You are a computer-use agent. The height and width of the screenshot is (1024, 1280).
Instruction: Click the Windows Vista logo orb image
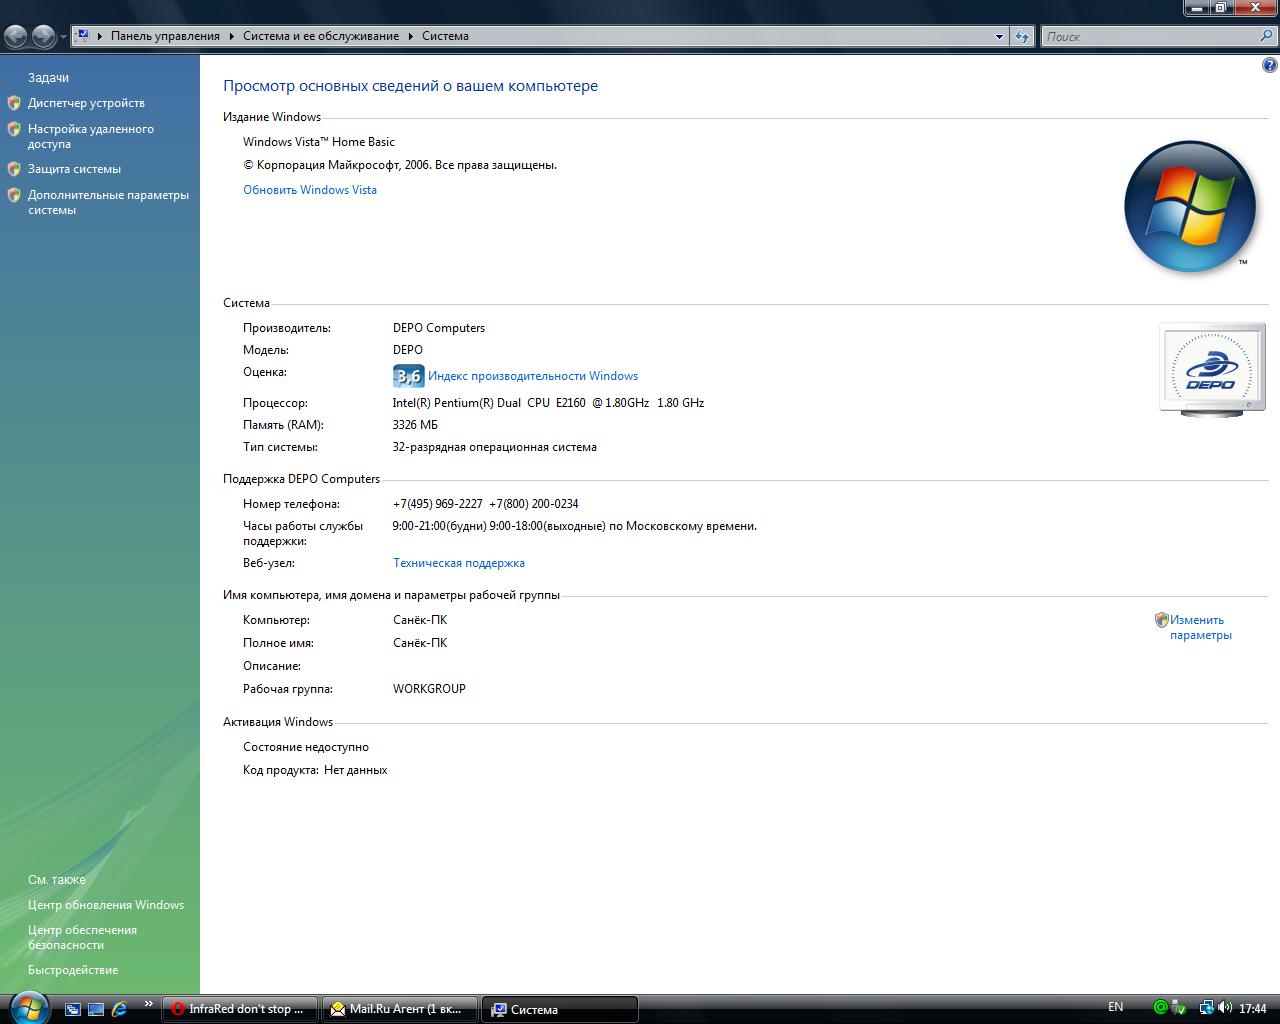(1190, 207)
